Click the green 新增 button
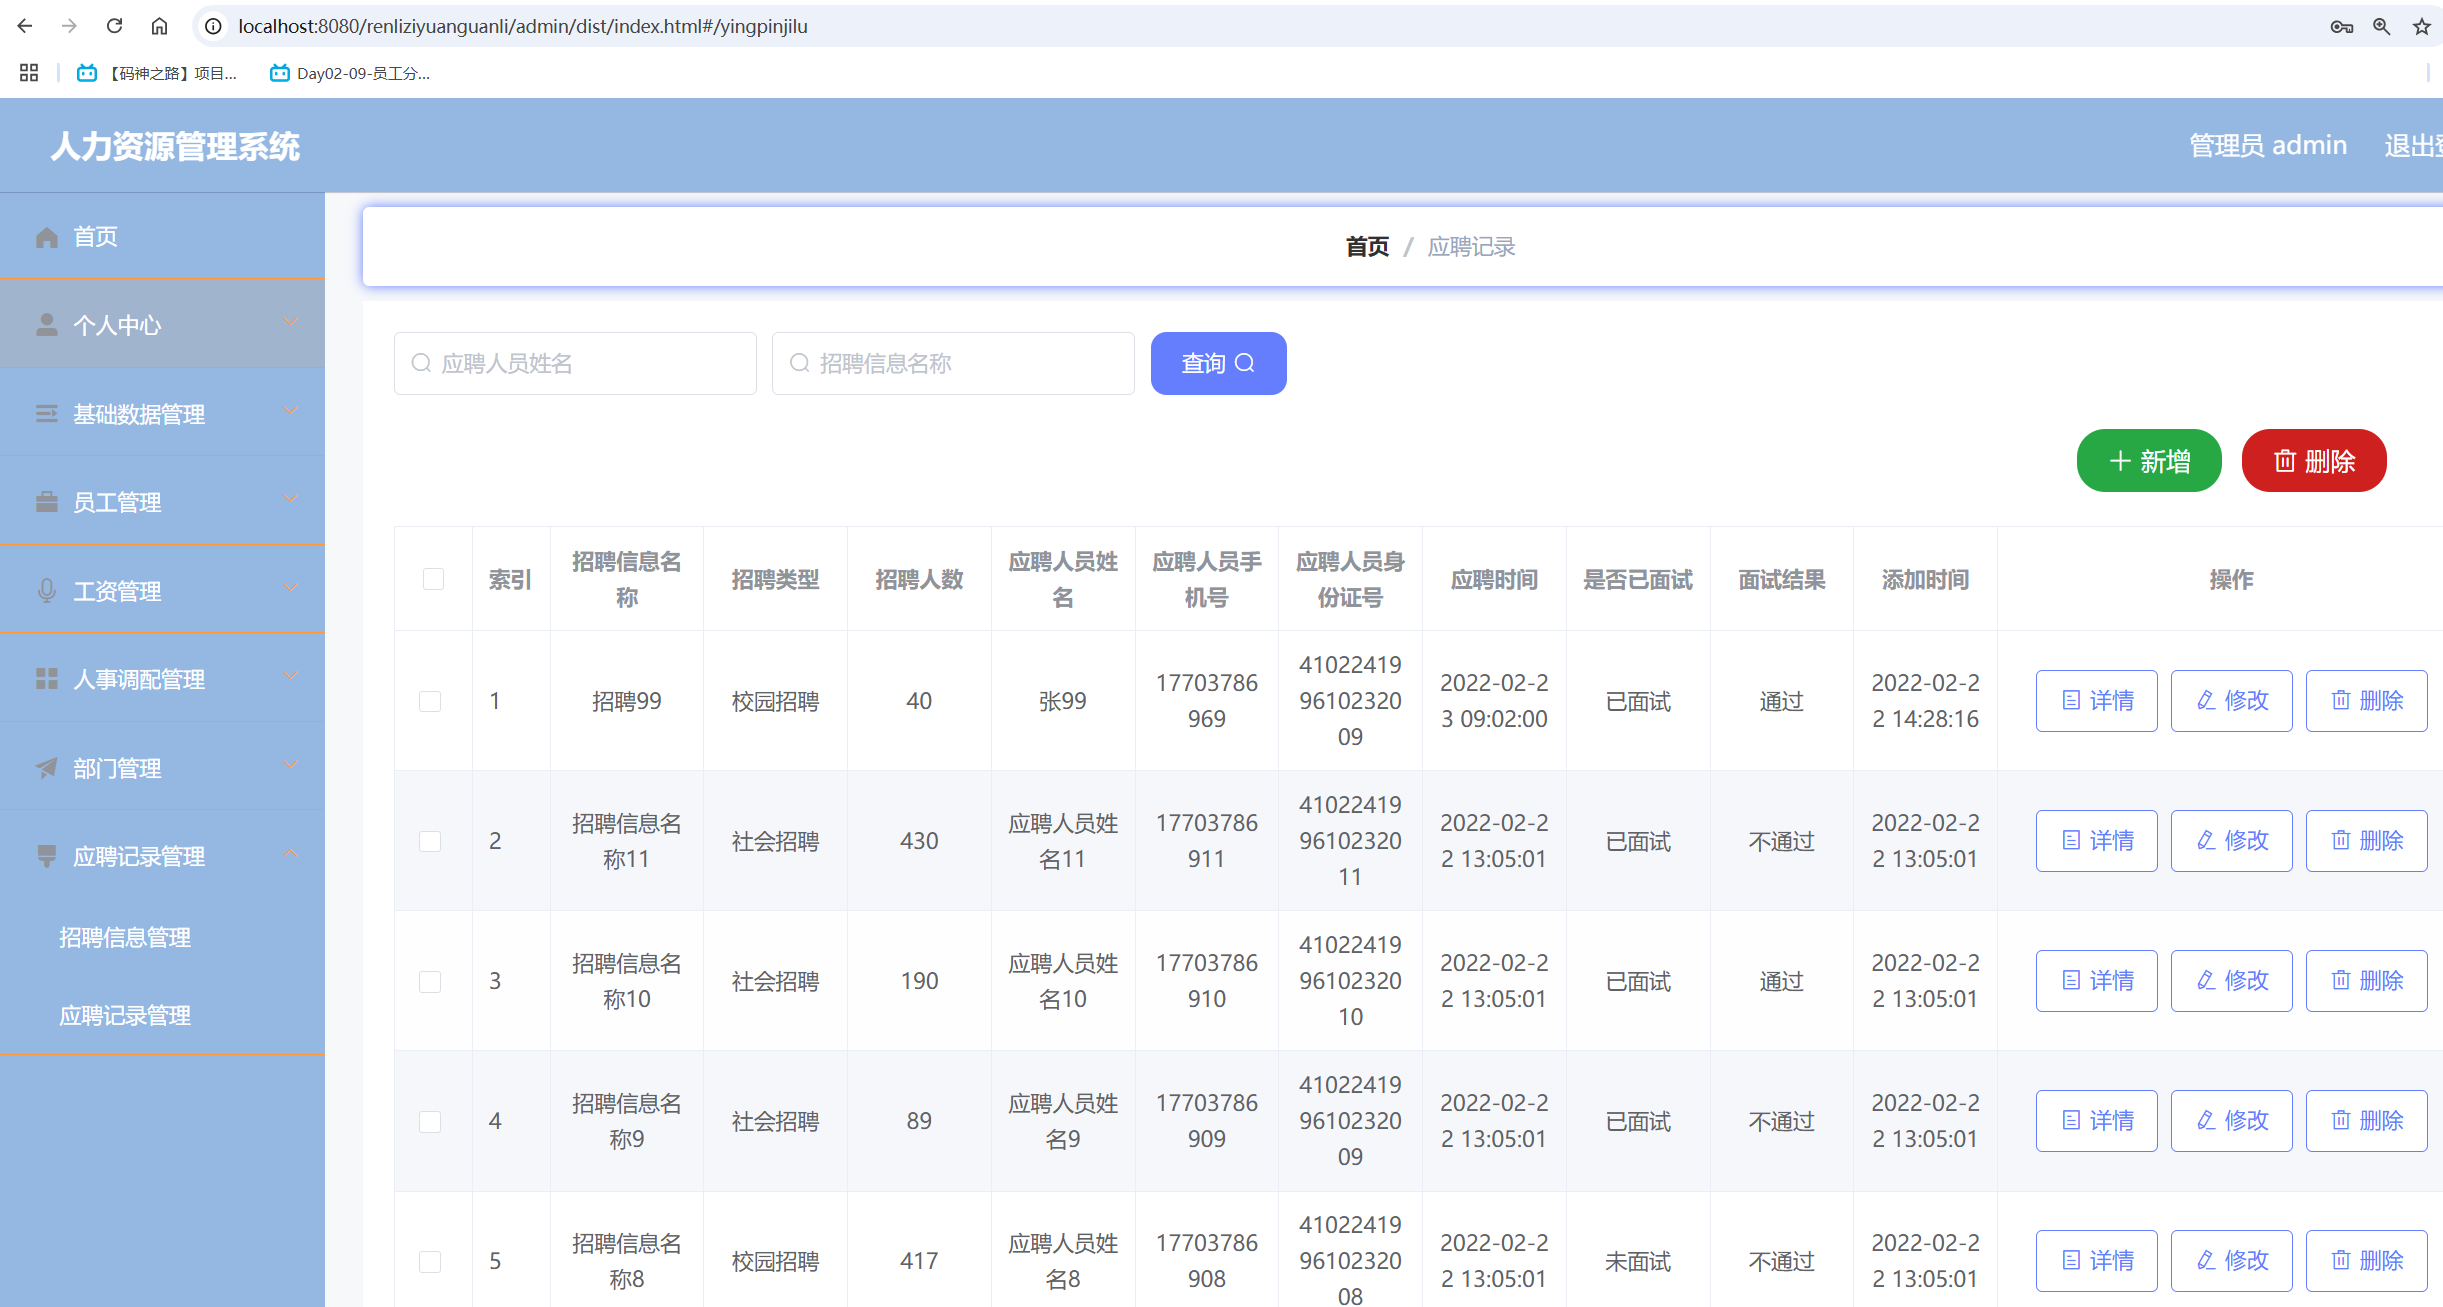The image size is (2443, 1307). coord(2148,460)
